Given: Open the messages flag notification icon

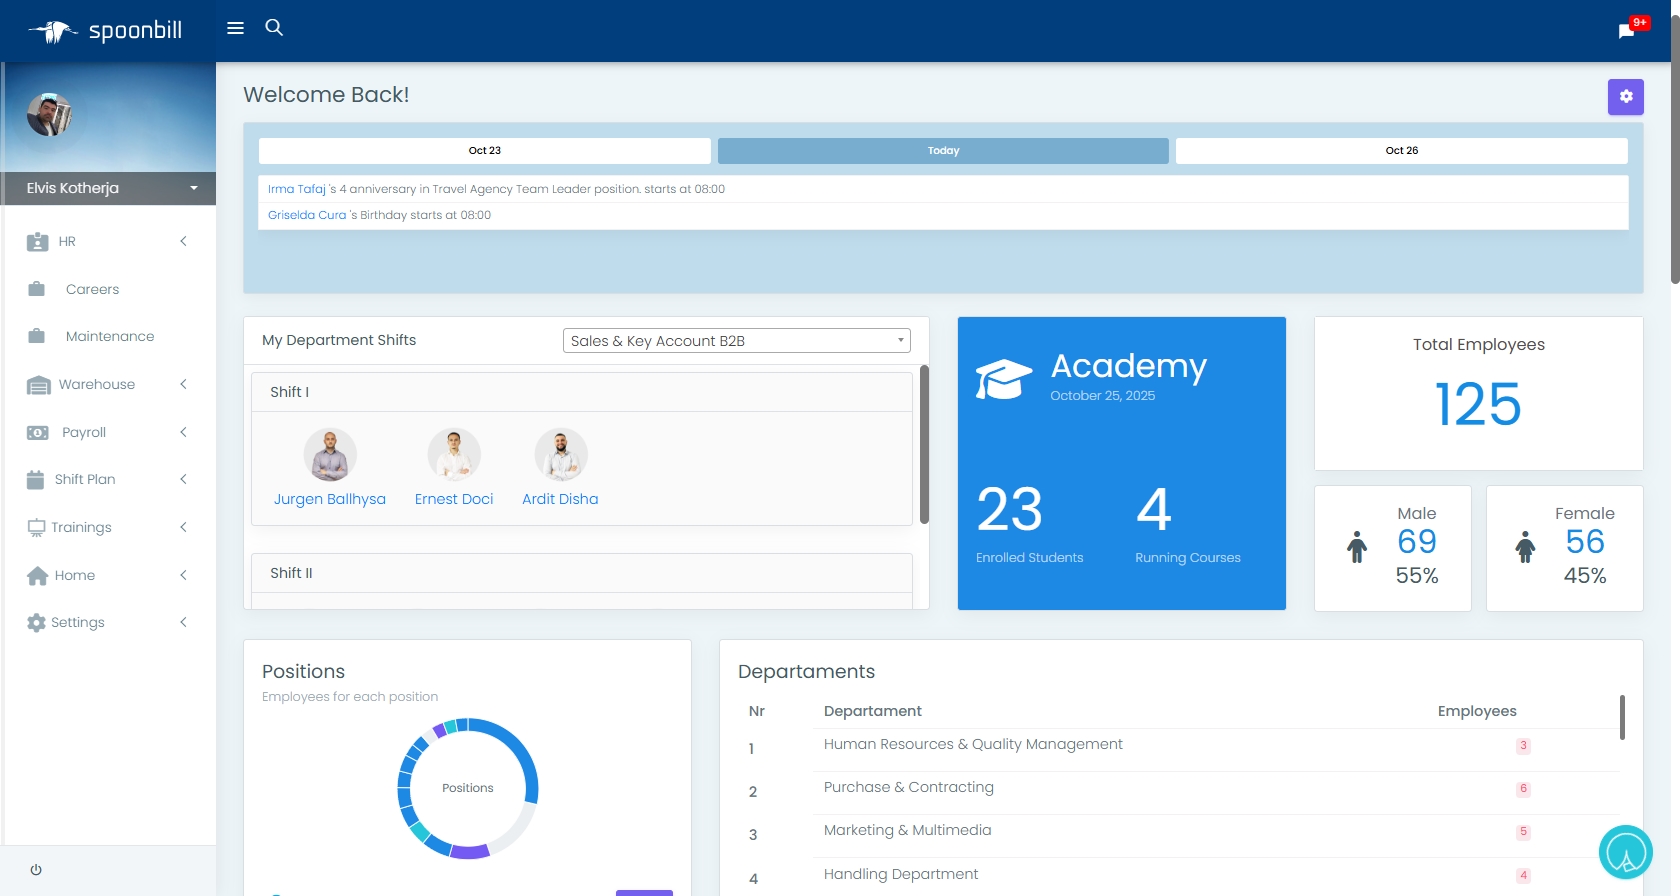Looking at the screenshot, I should (x=1626, y=31).
